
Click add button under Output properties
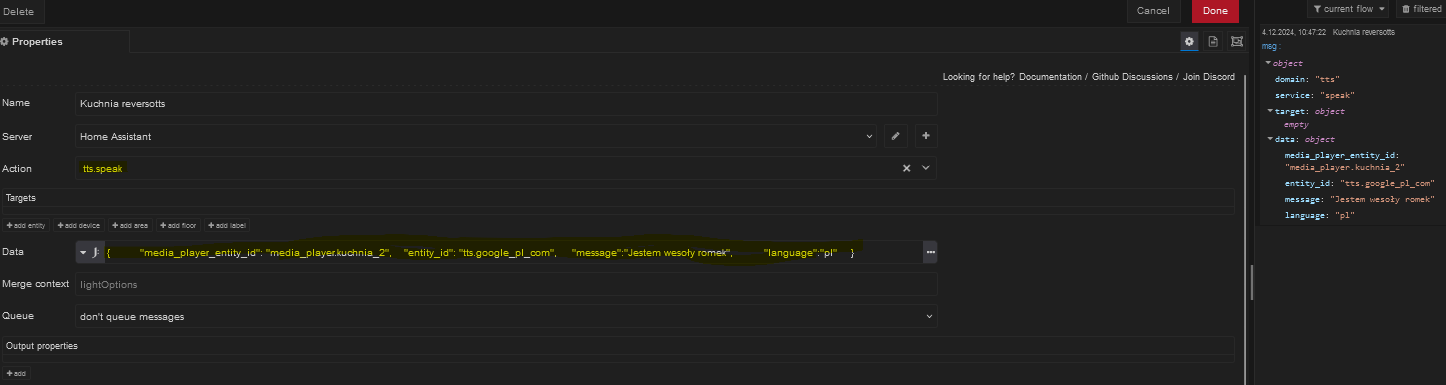tap(16, 373)
